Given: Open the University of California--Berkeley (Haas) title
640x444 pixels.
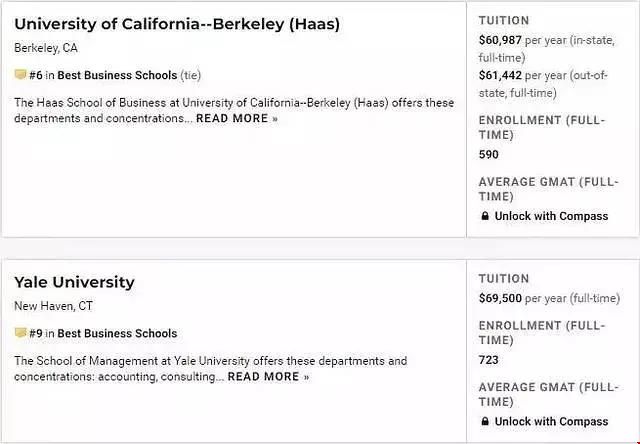Looking at the screenshot, I should pos(177,24).
